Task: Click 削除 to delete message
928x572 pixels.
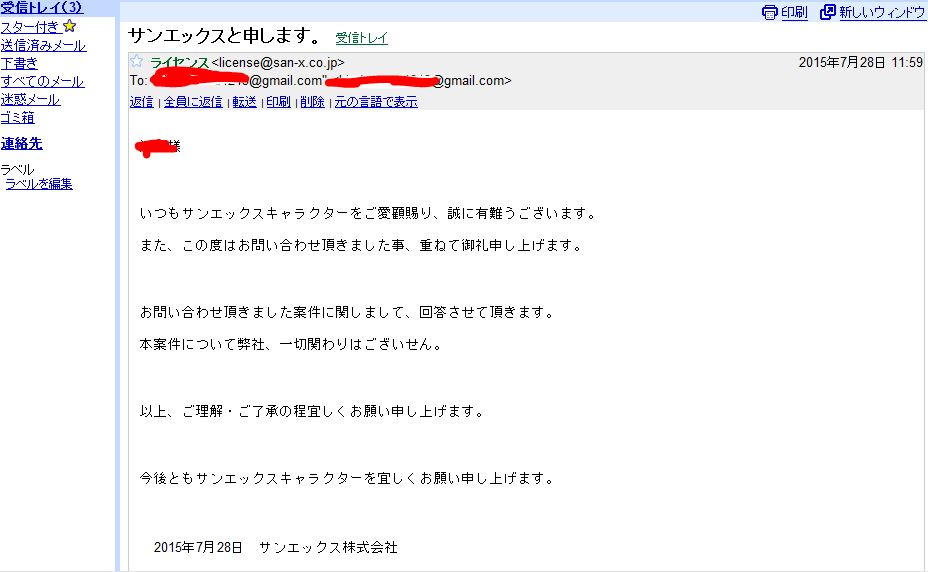Action: click(x=312, y=102)
